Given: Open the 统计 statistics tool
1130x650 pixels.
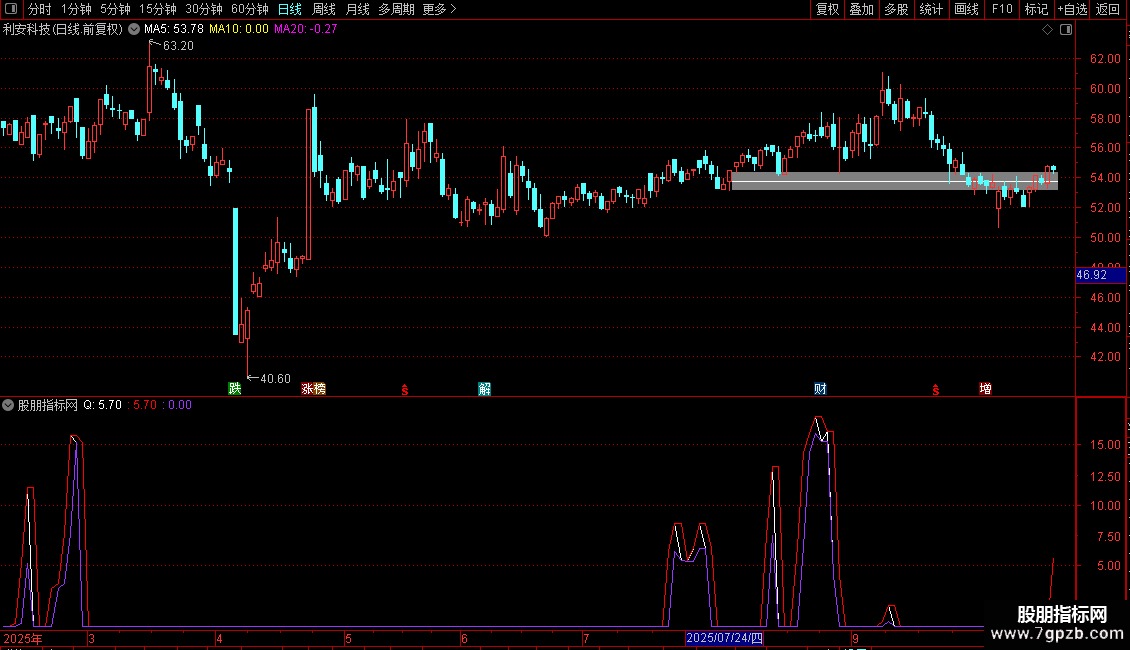Looking at the screenshot, I should 931,9.
